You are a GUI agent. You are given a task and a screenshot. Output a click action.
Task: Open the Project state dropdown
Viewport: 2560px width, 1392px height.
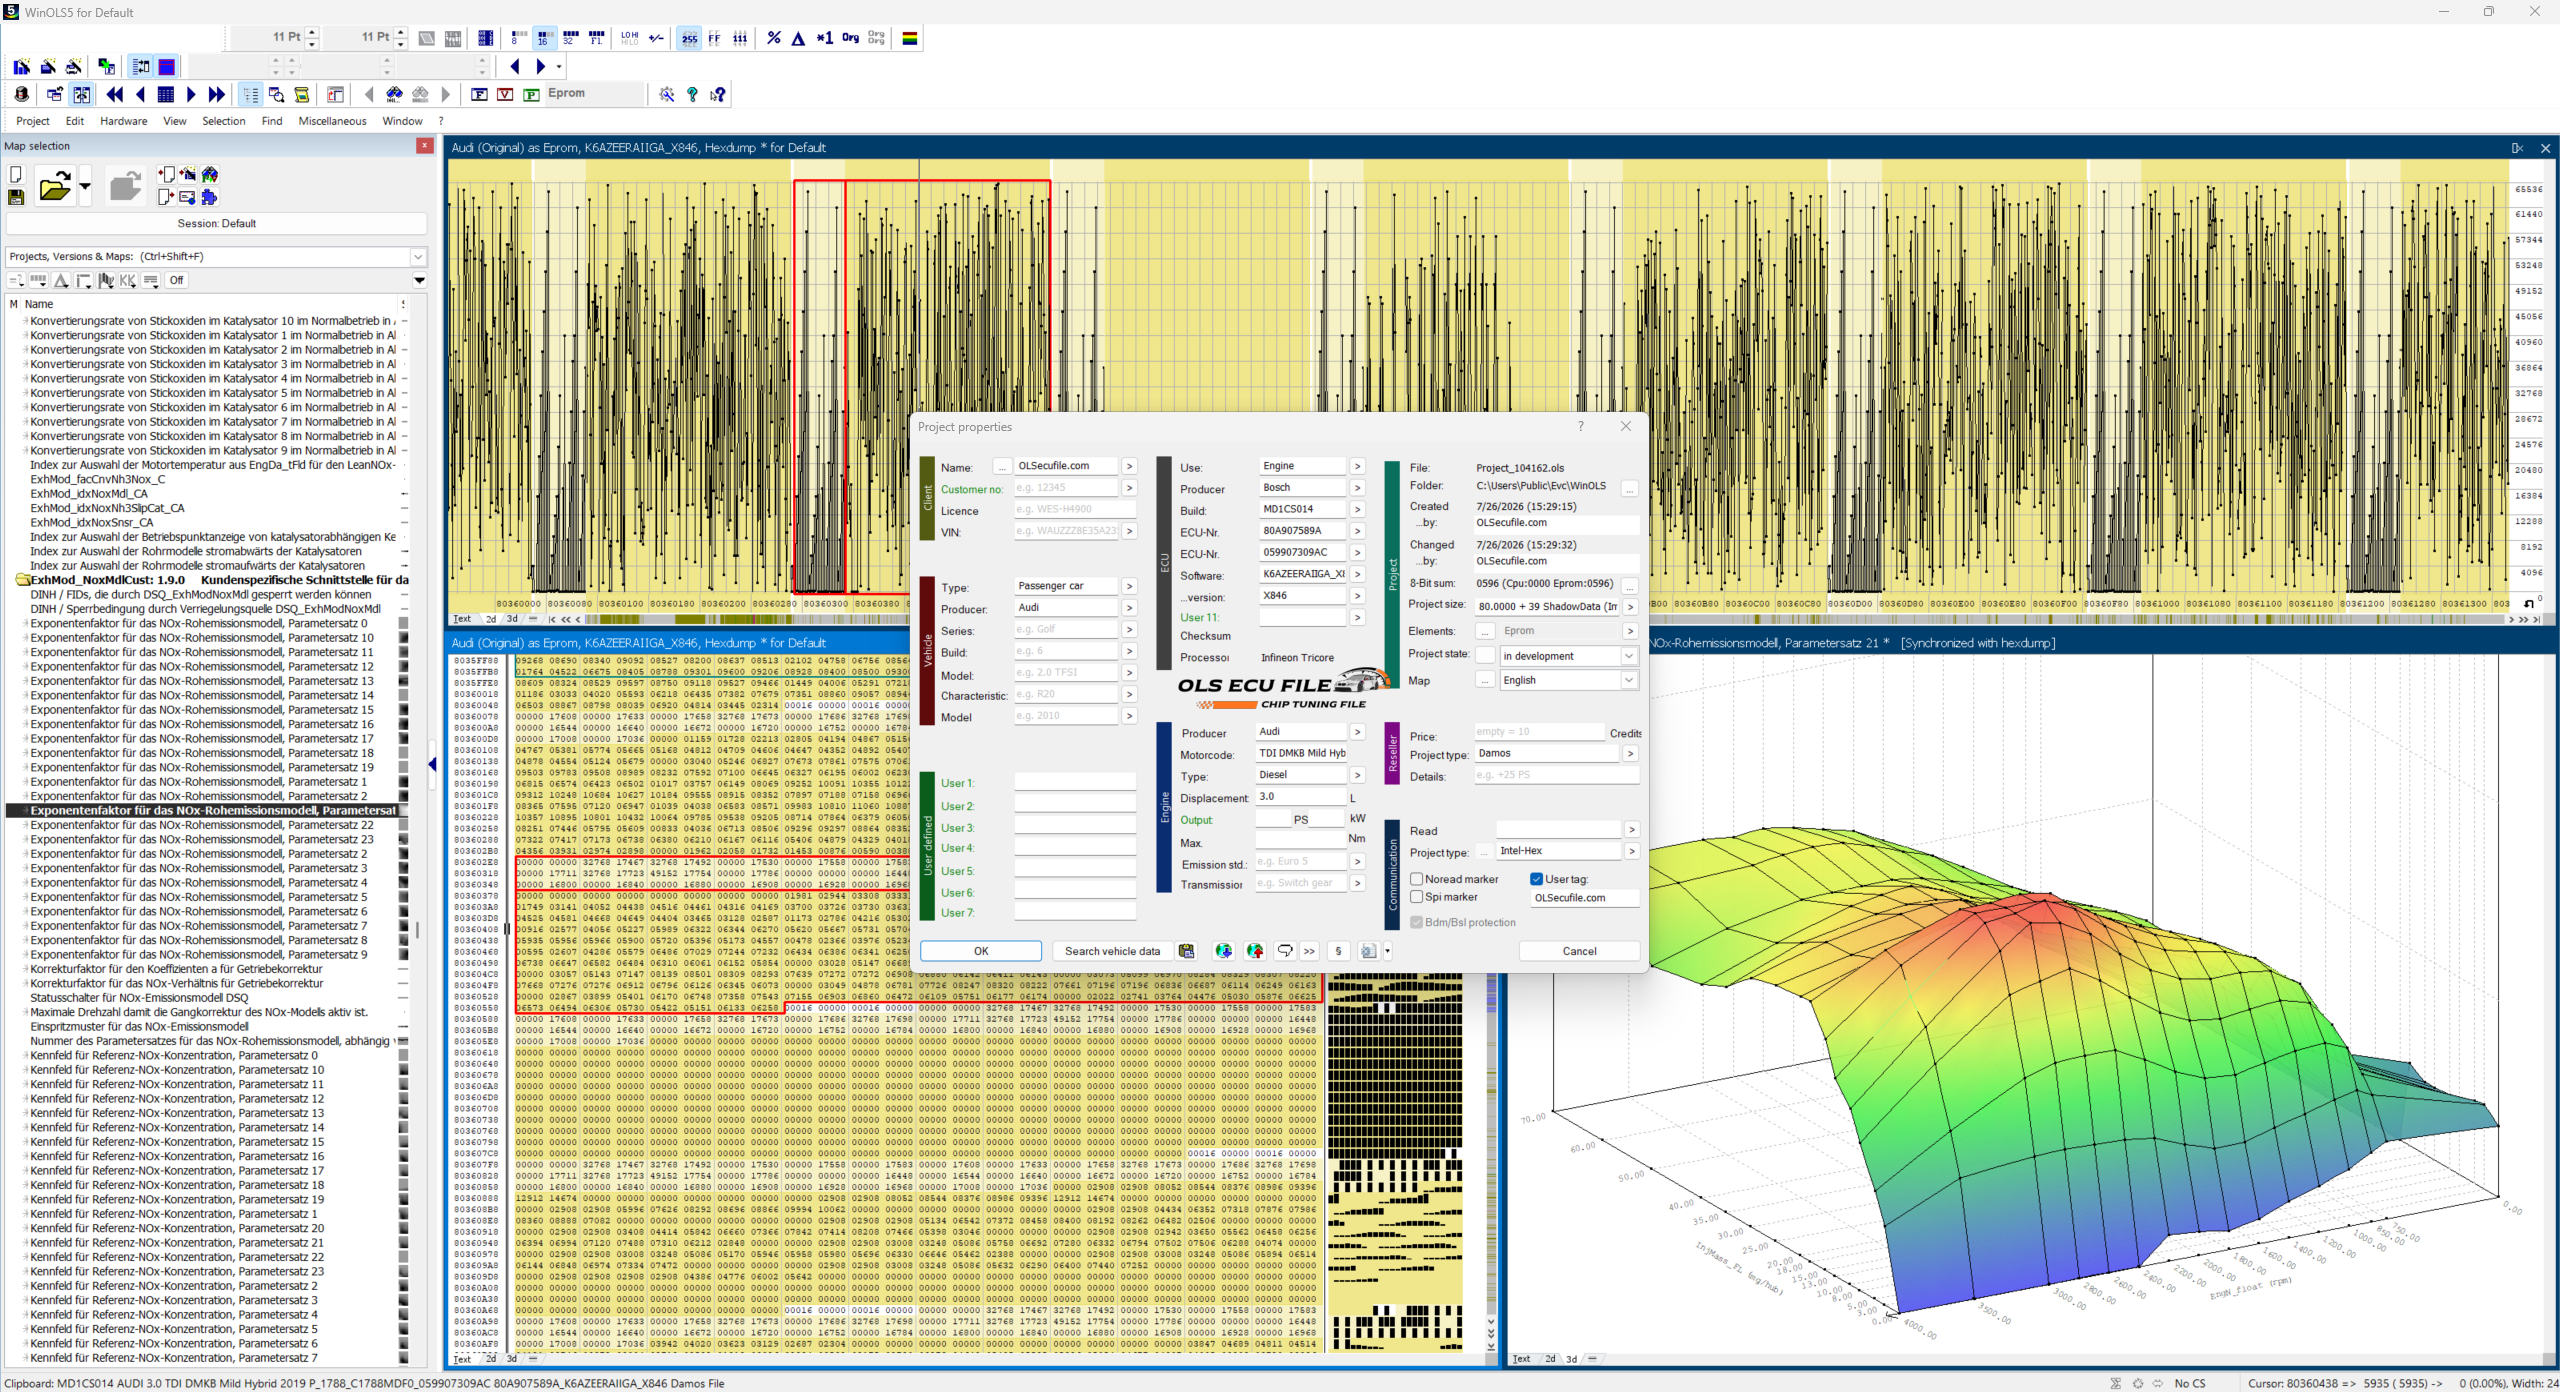pyautogui.click(x=1628, y=656)
